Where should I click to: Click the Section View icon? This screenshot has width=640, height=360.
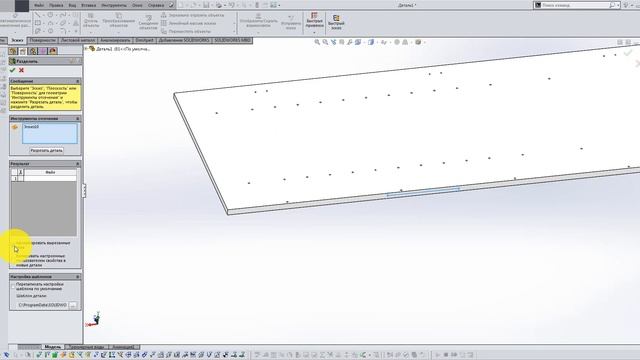[x=342, y=42]
